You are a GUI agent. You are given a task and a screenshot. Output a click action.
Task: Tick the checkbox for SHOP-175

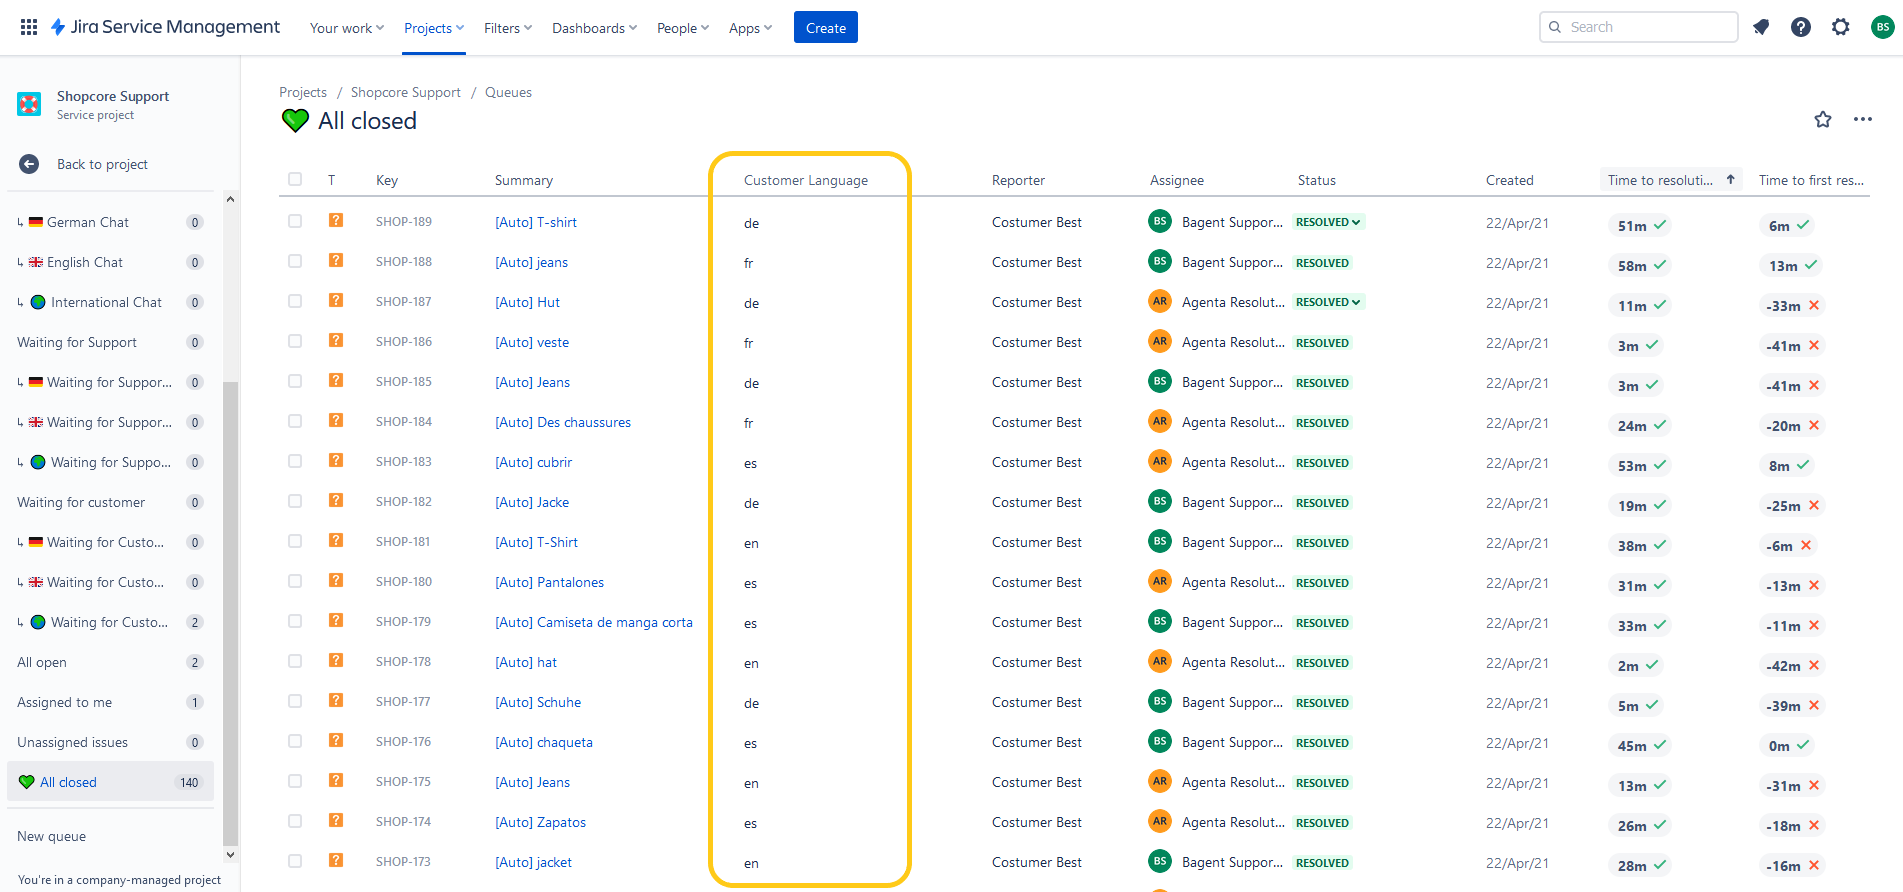pos(295,781)
